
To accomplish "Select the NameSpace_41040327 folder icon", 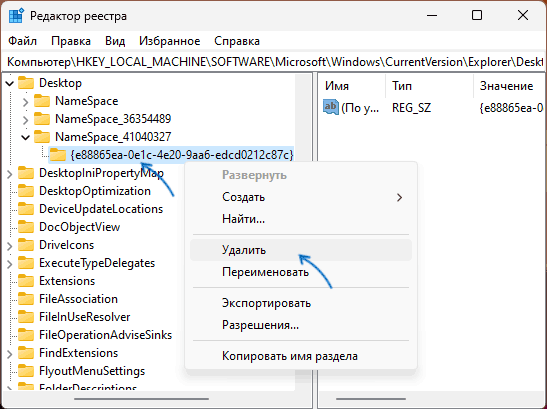I will (x=42, y=137).
